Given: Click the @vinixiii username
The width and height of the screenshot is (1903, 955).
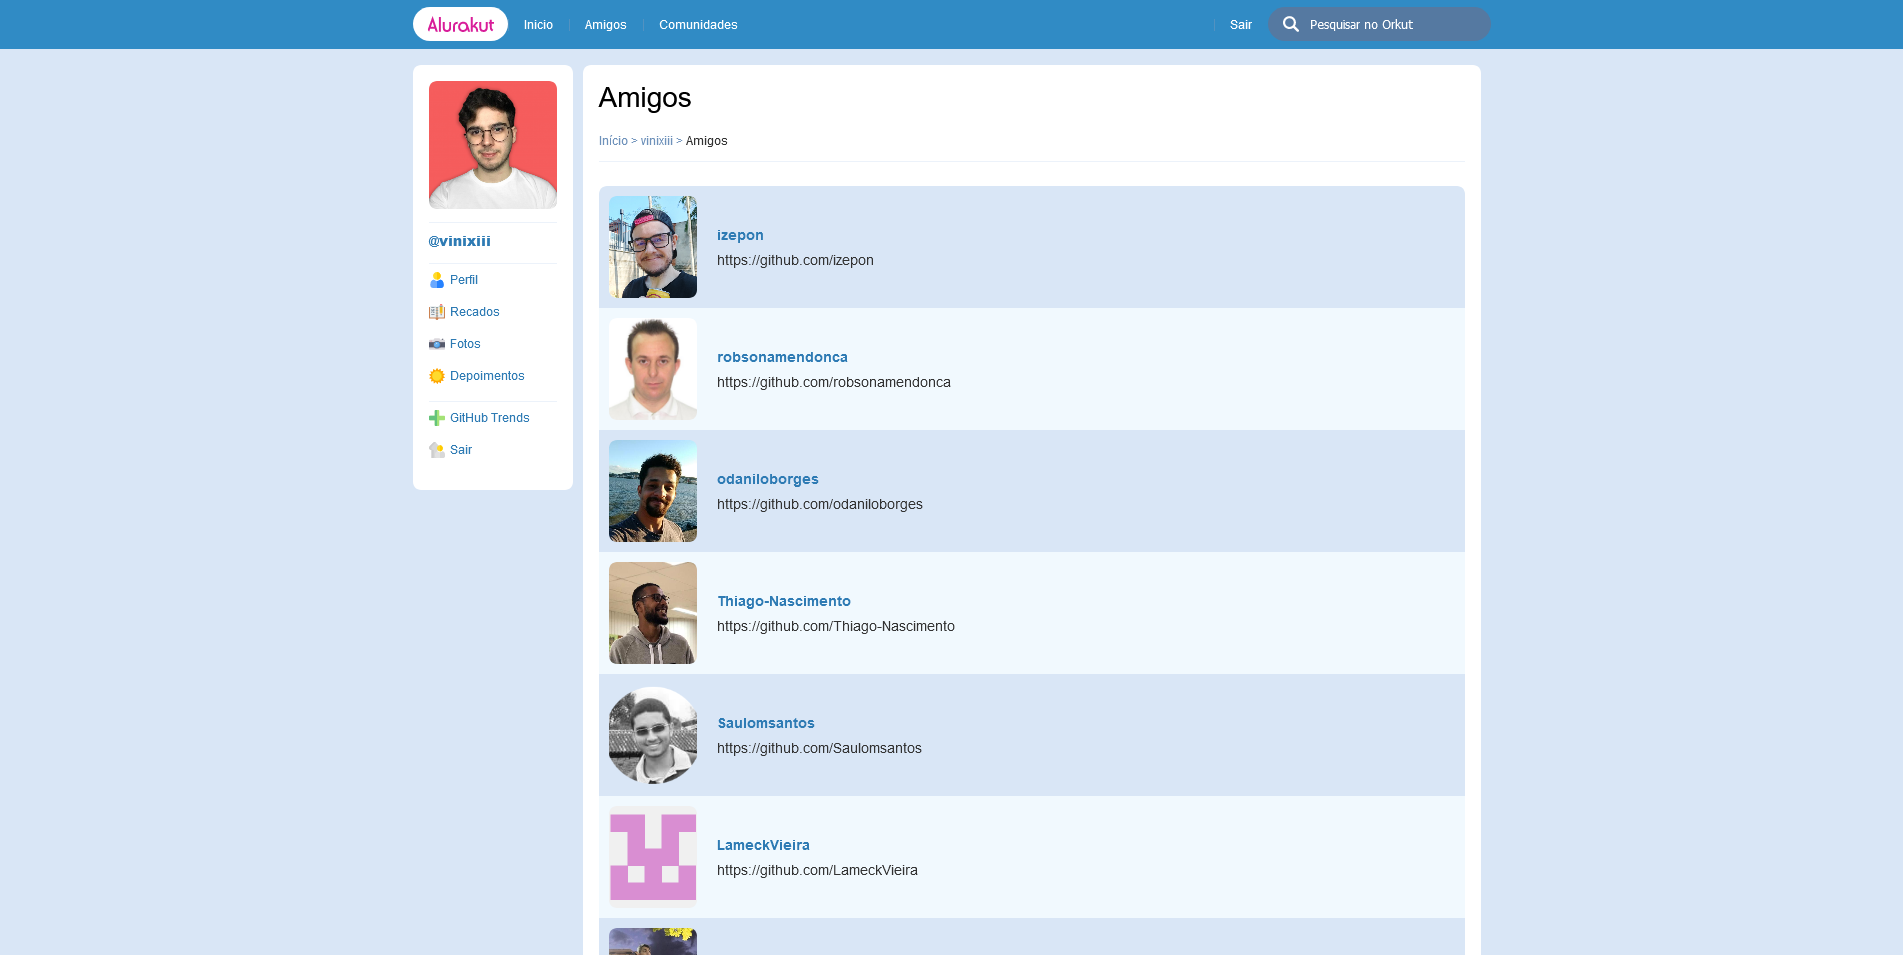Looking at the screenshot, I should (x=460, y=241).
